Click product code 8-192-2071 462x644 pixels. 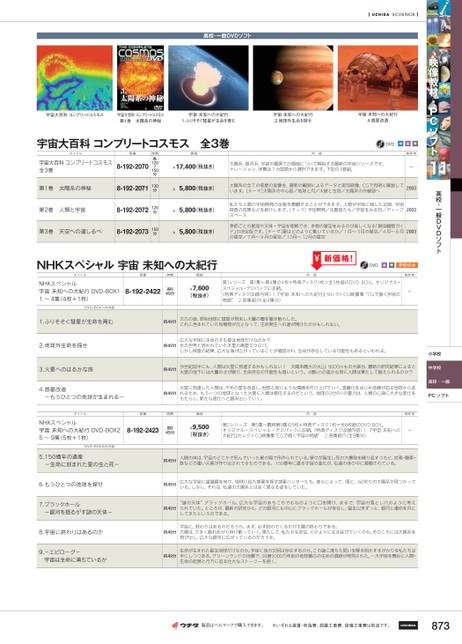click(132, 188)
